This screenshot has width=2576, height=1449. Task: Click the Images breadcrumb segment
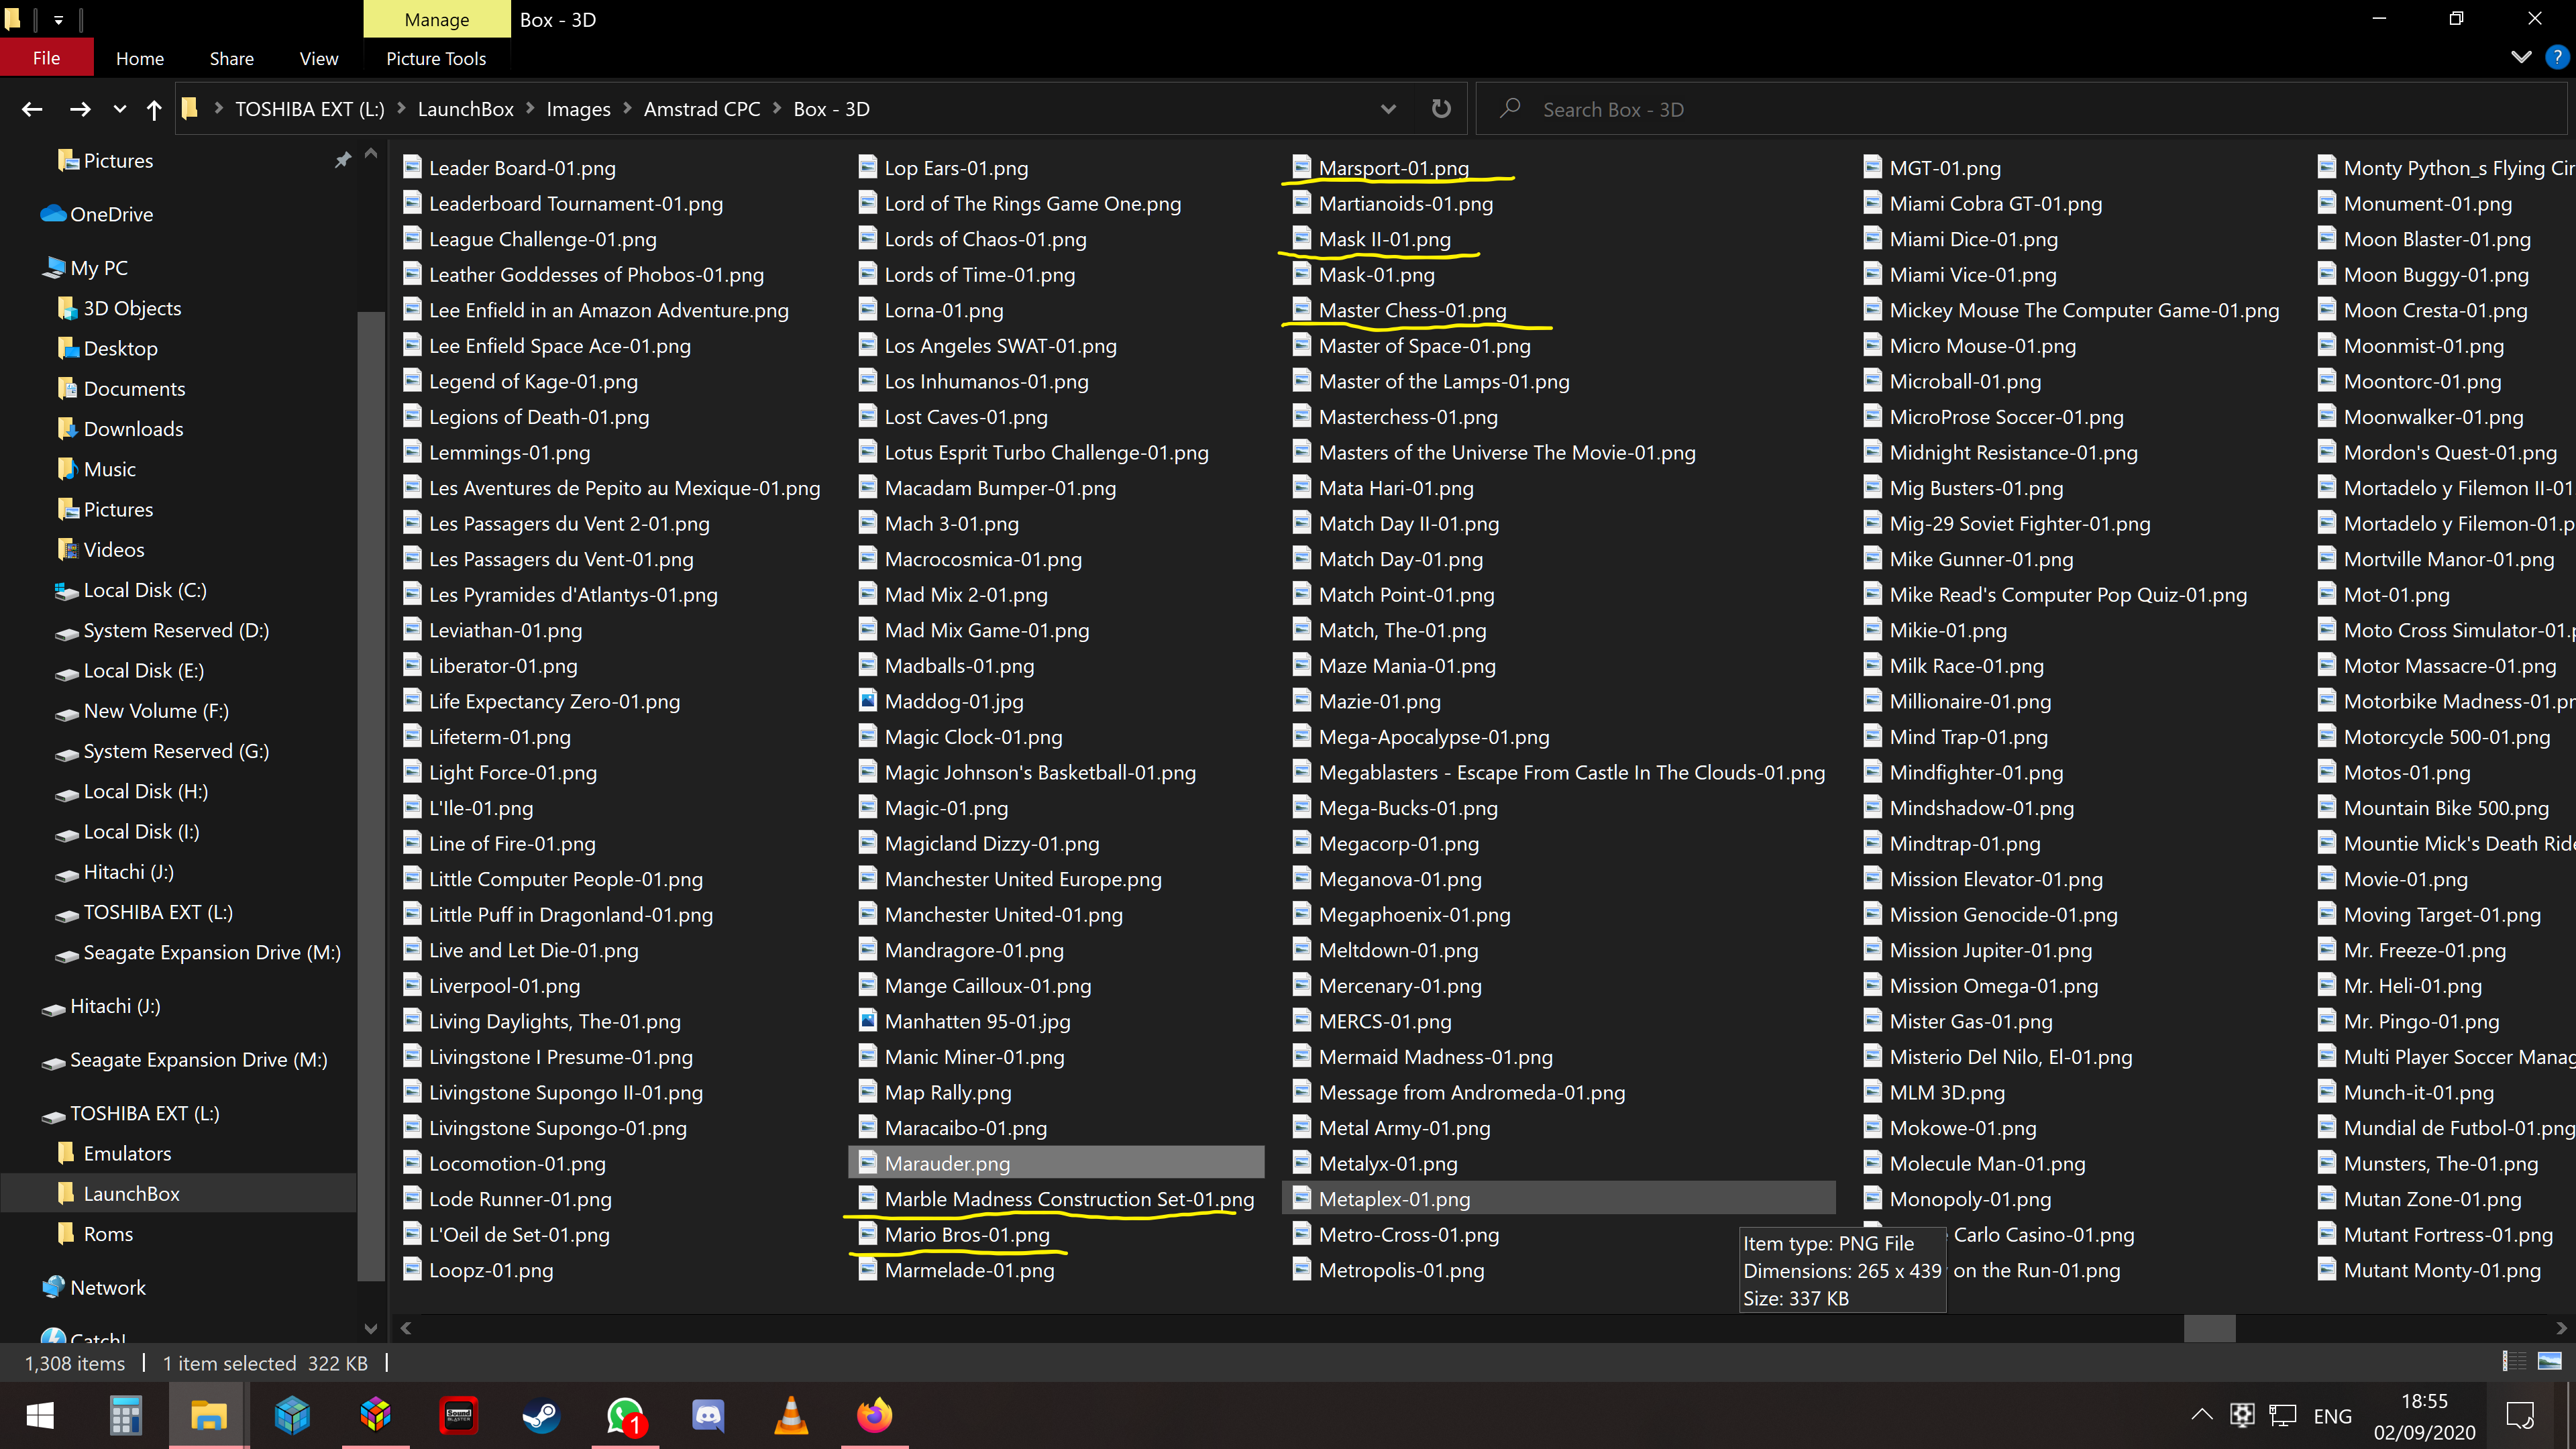tap(578, 109)
